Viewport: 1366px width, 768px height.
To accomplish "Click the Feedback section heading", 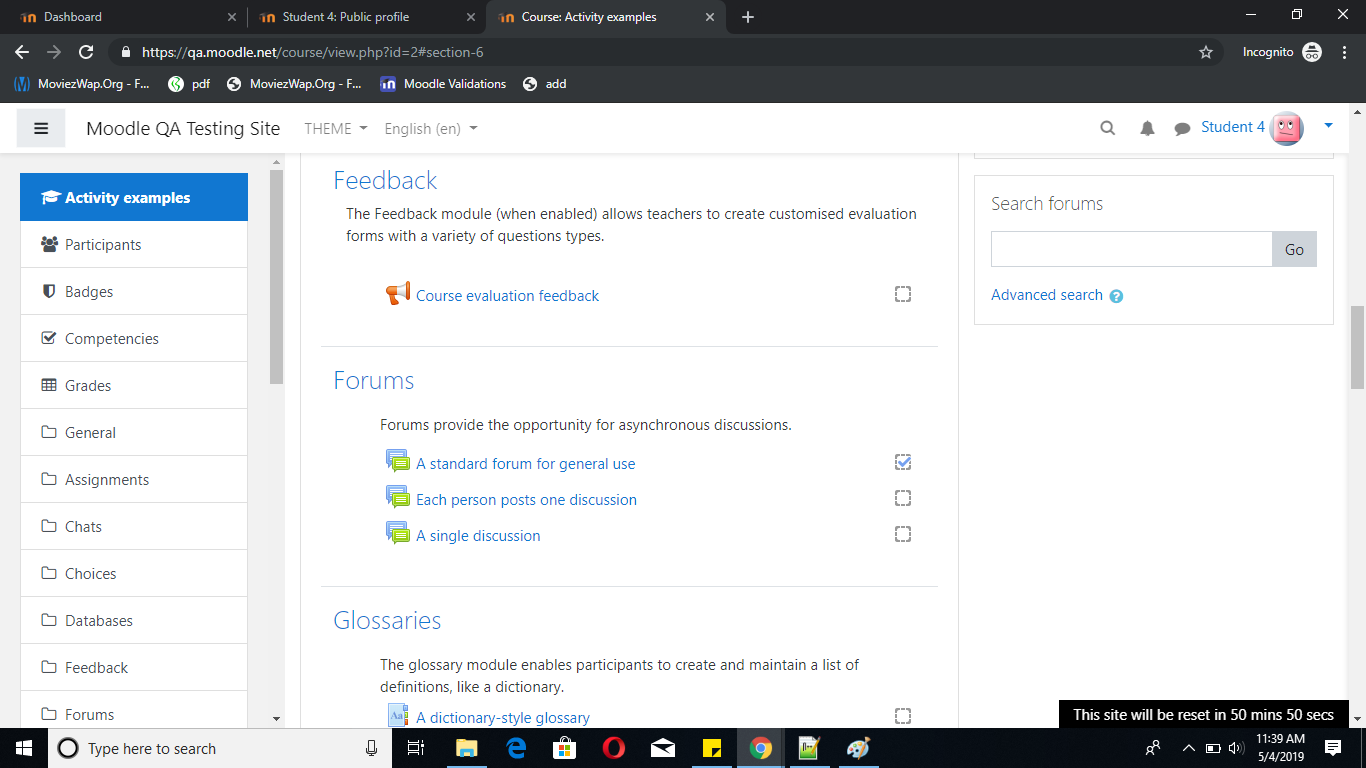I will 385,181.
